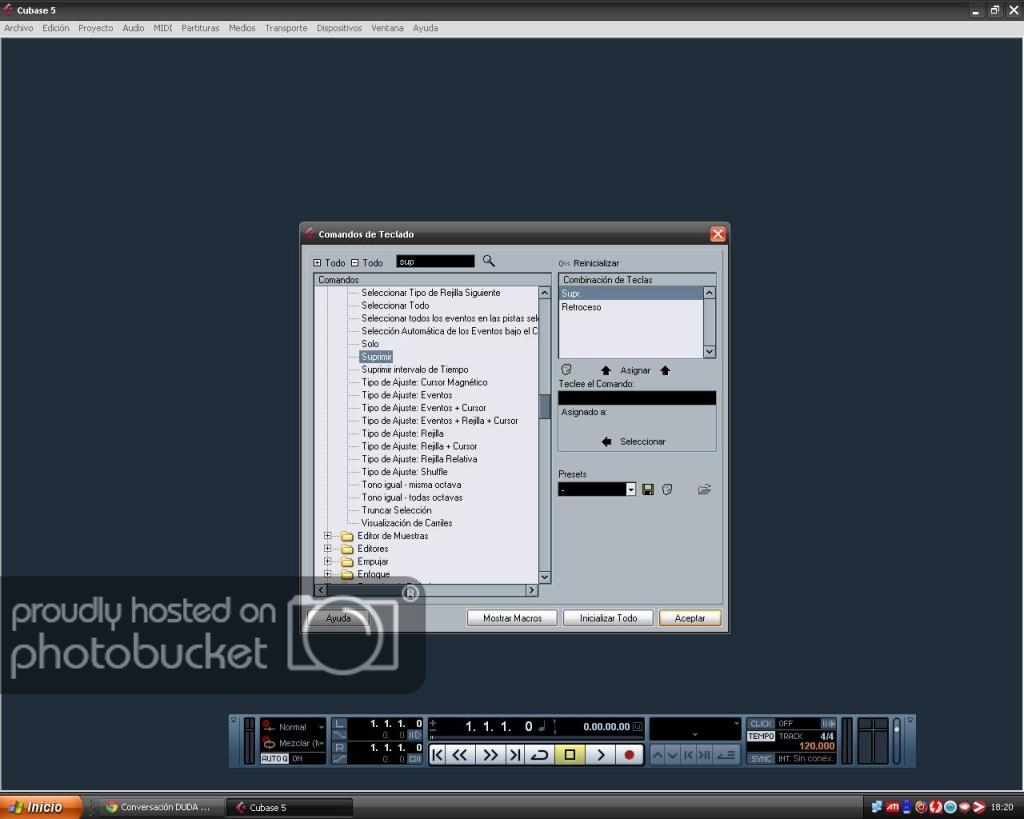Delete preset with trash icon beside save

667,489
